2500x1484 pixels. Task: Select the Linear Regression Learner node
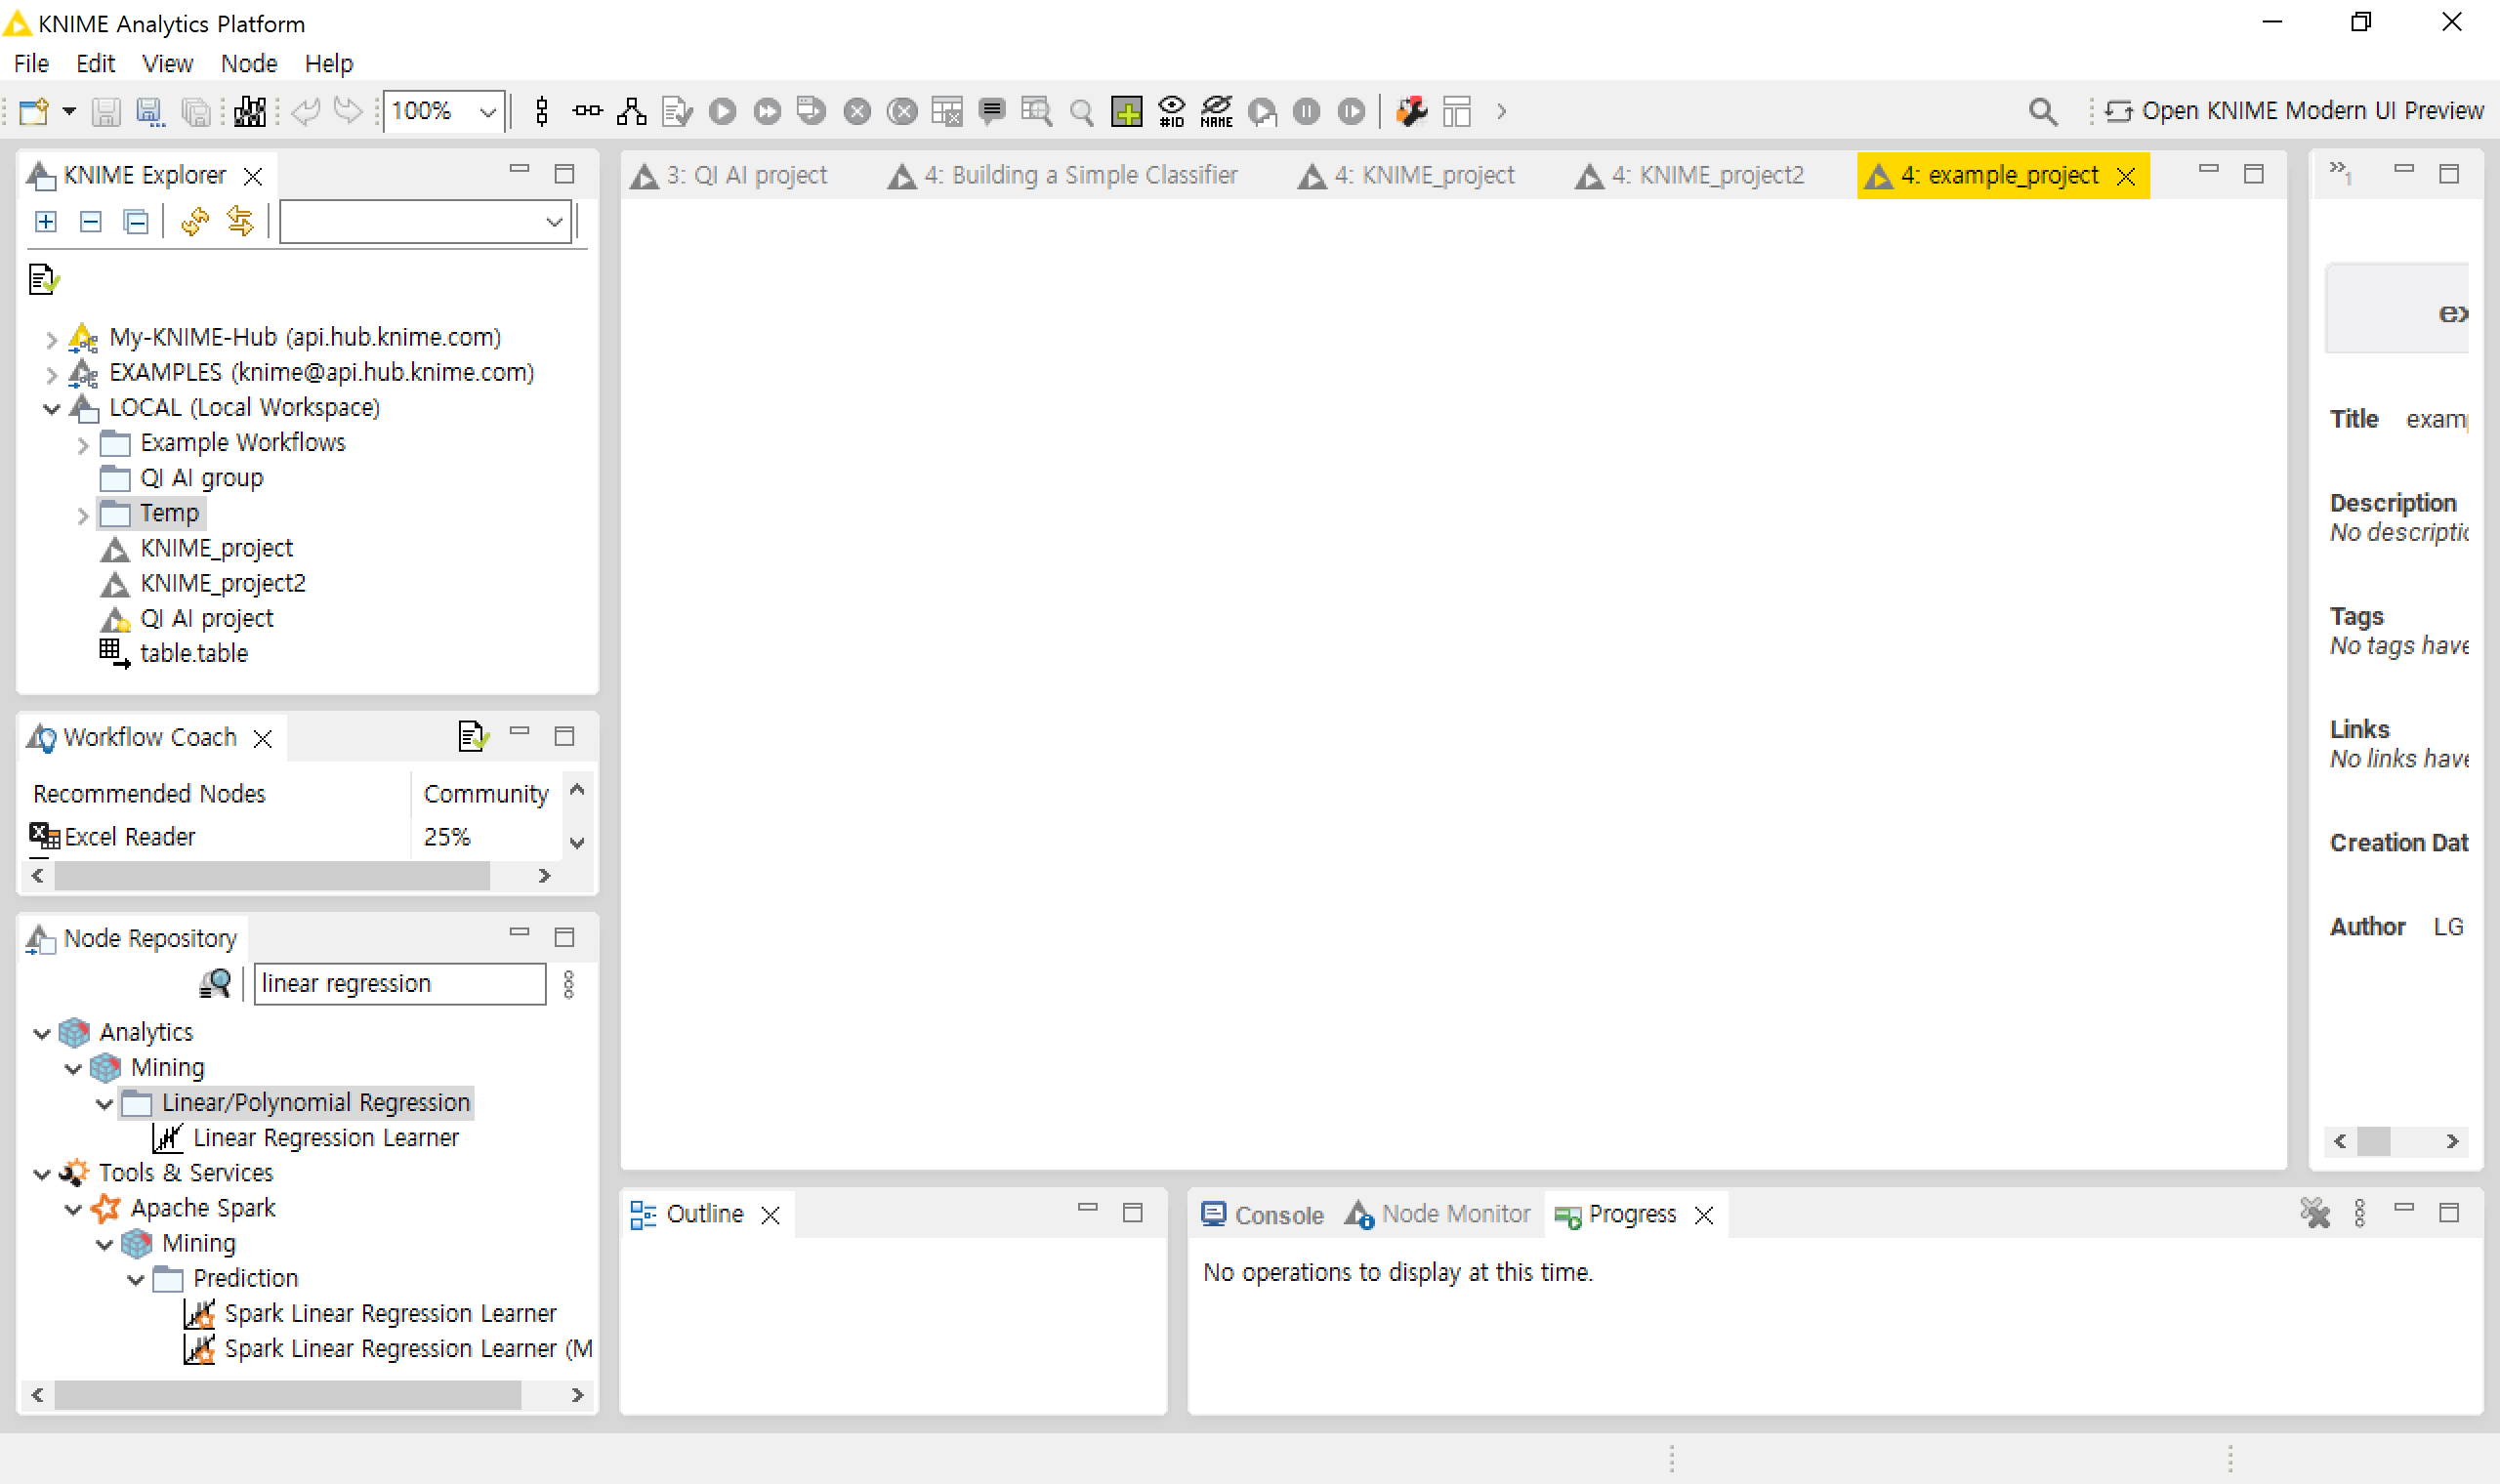click(325, 1138)
